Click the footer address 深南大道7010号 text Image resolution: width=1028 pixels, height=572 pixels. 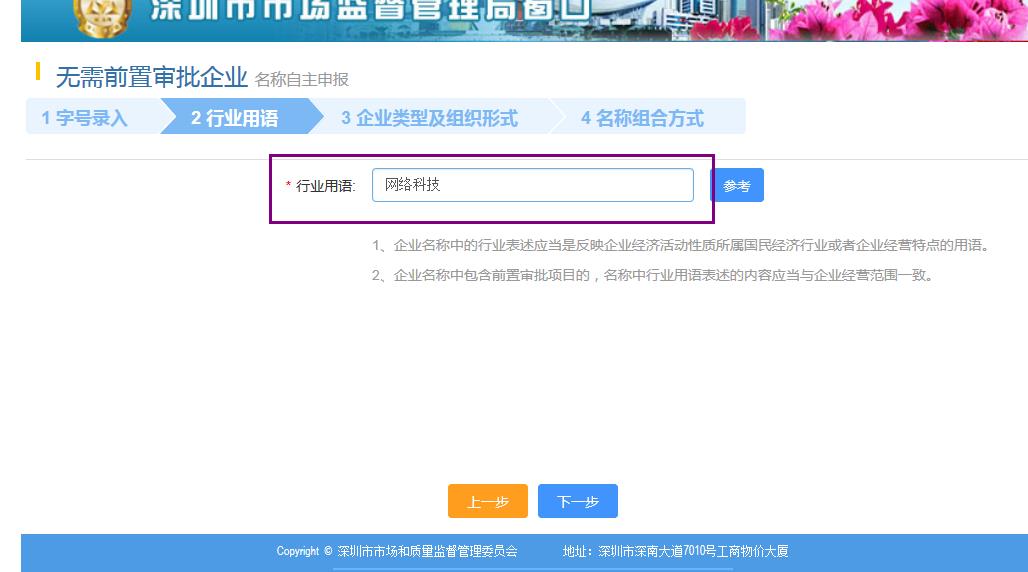click(676, 551)
